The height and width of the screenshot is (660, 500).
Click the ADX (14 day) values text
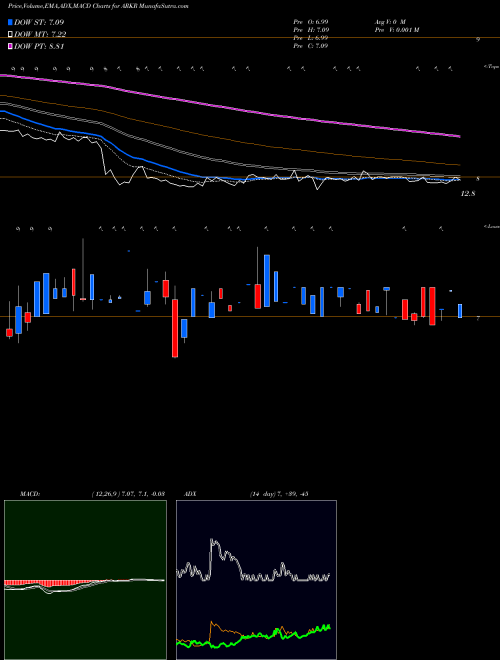[279, 494]
